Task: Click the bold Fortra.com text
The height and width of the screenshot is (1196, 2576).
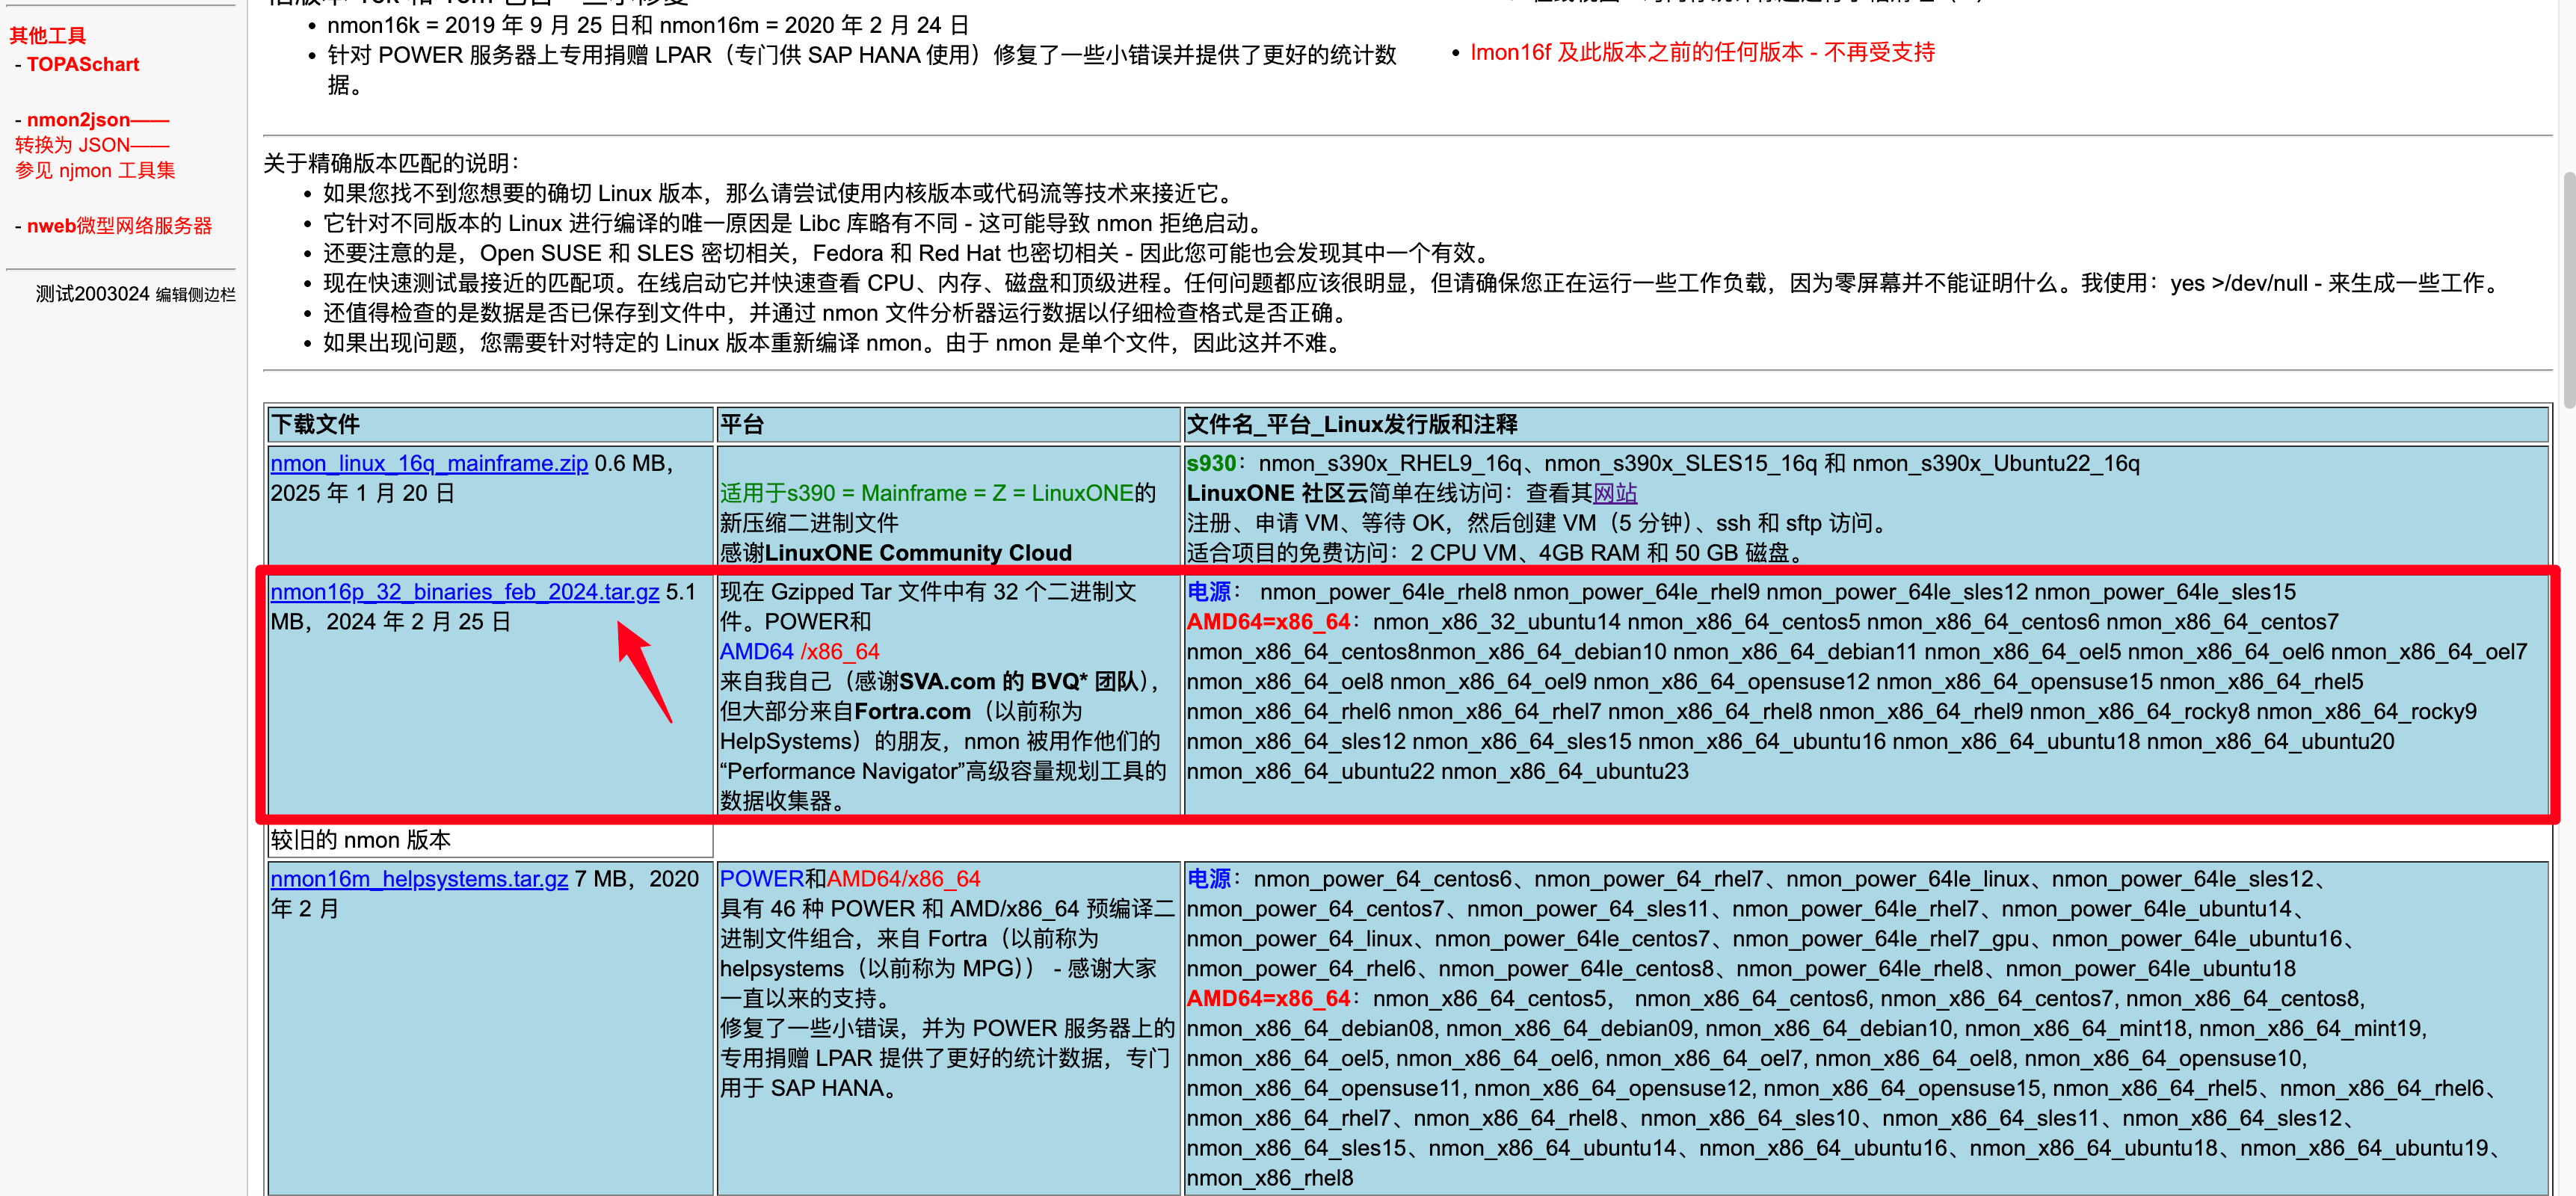Action: click(911, 712)
